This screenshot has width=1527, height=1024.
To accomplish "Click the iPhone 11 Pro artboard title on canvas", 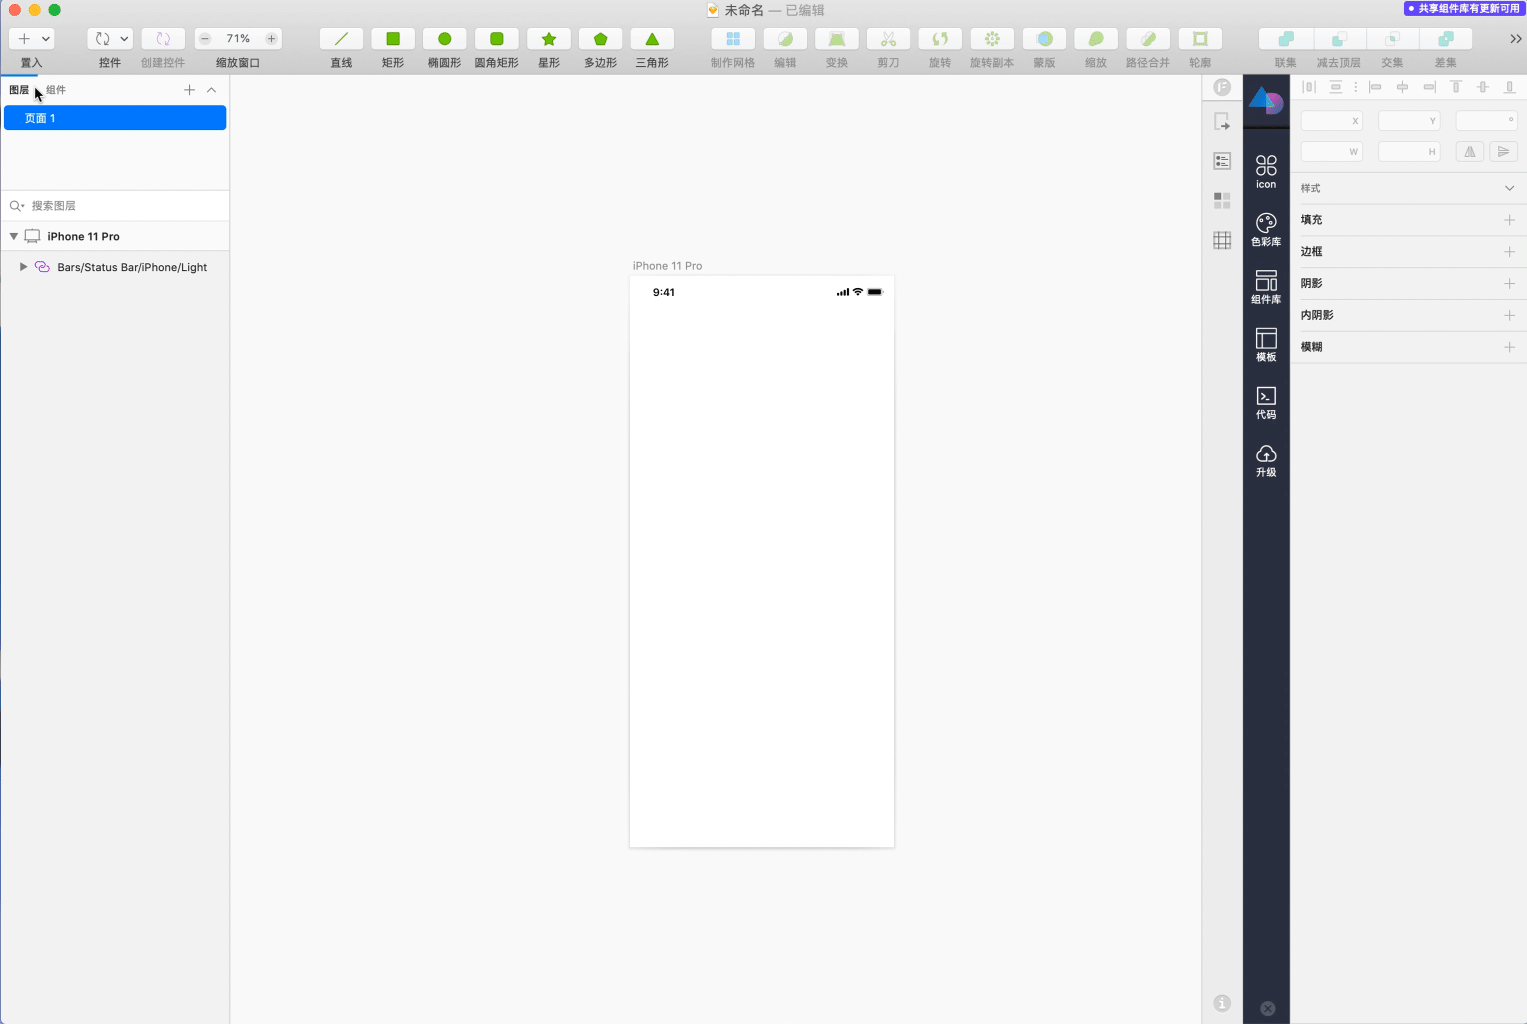I will click(x=667, y=266).
